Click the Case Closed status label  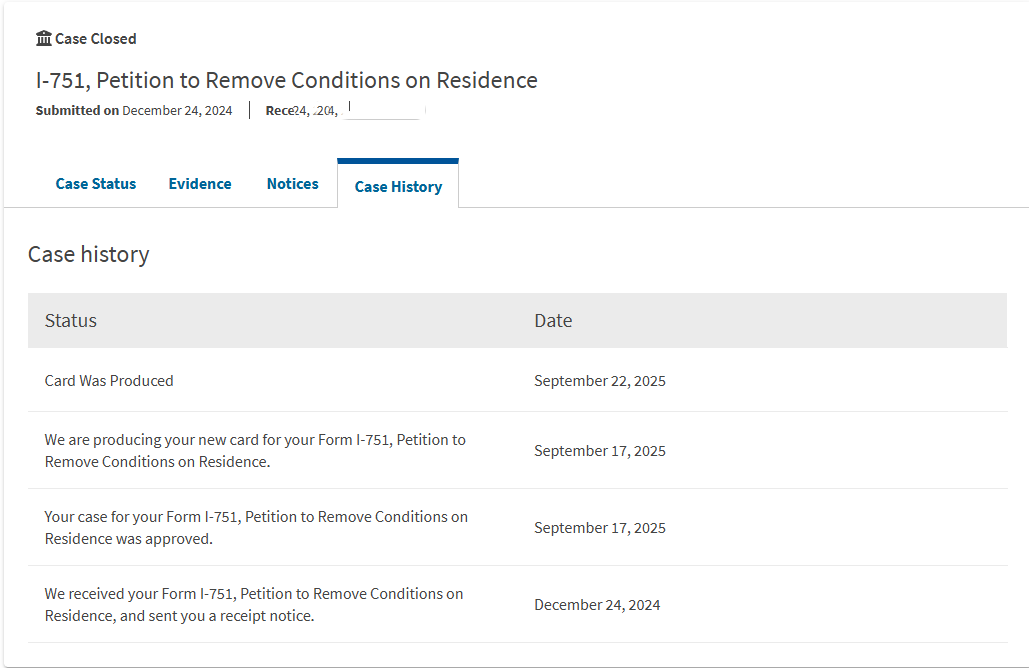(95, 39)
